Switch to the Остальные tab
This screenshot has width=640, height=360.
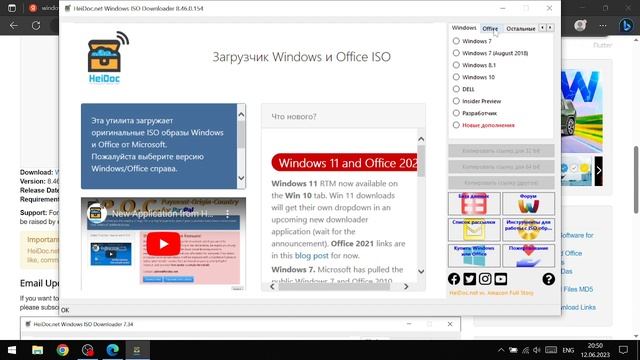click(520, 29)
